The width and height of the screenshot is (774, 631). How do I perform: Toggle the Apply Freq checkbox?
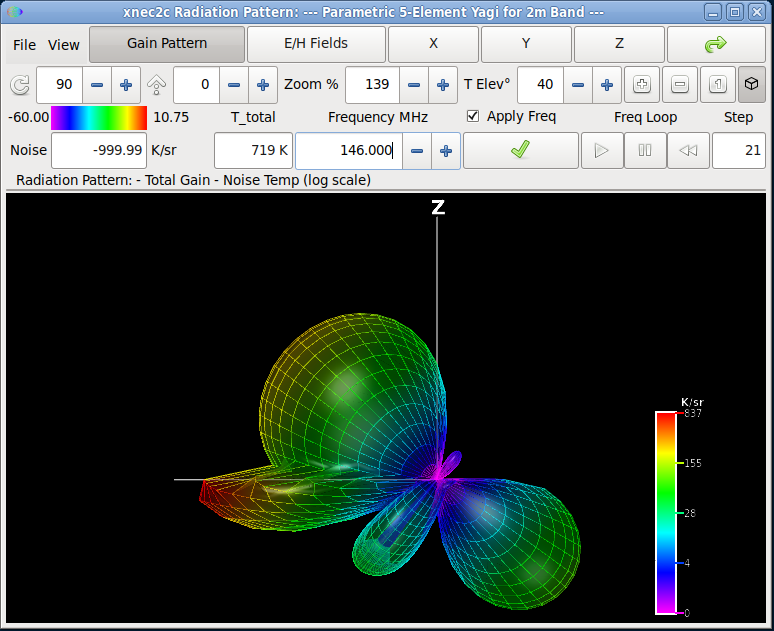473,116
